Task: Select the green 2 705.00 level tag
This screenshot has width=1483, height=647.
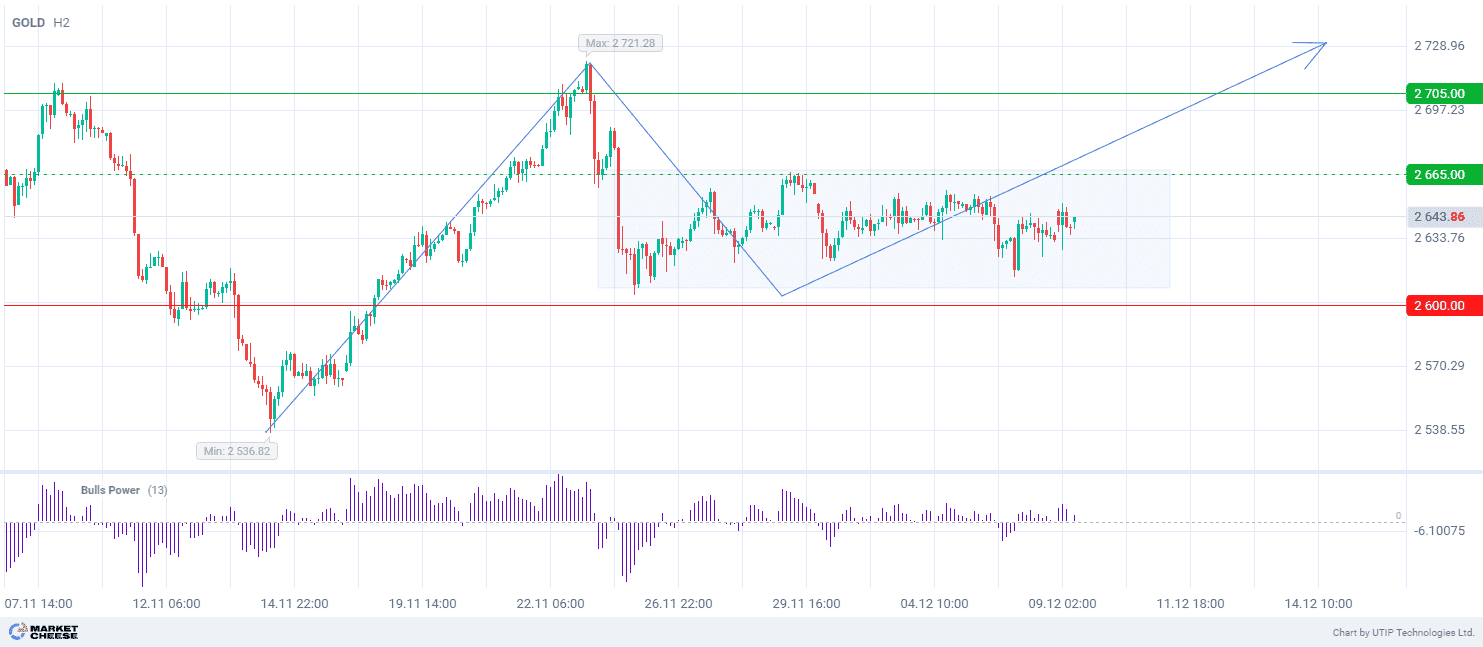Action: (1441, 93)
